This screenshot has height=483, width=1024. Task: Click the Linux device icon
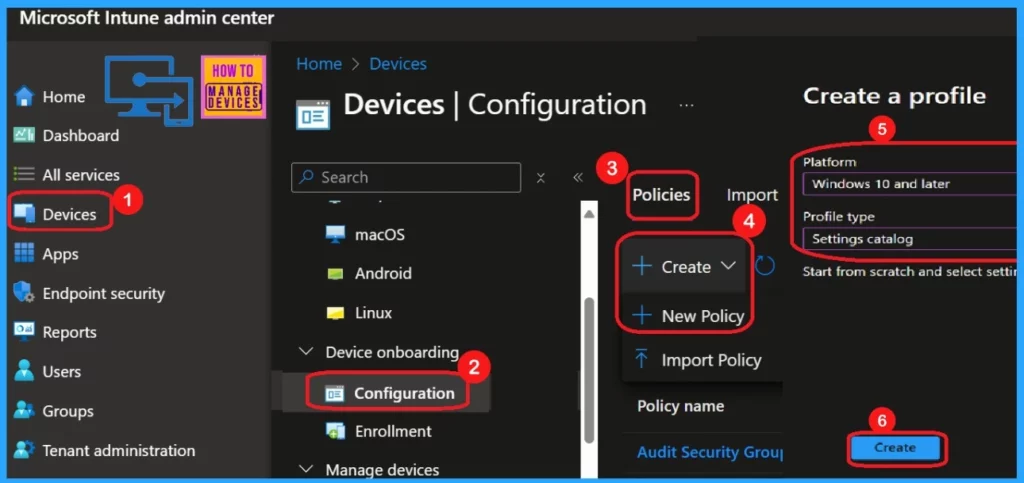(x=335, y=313)
